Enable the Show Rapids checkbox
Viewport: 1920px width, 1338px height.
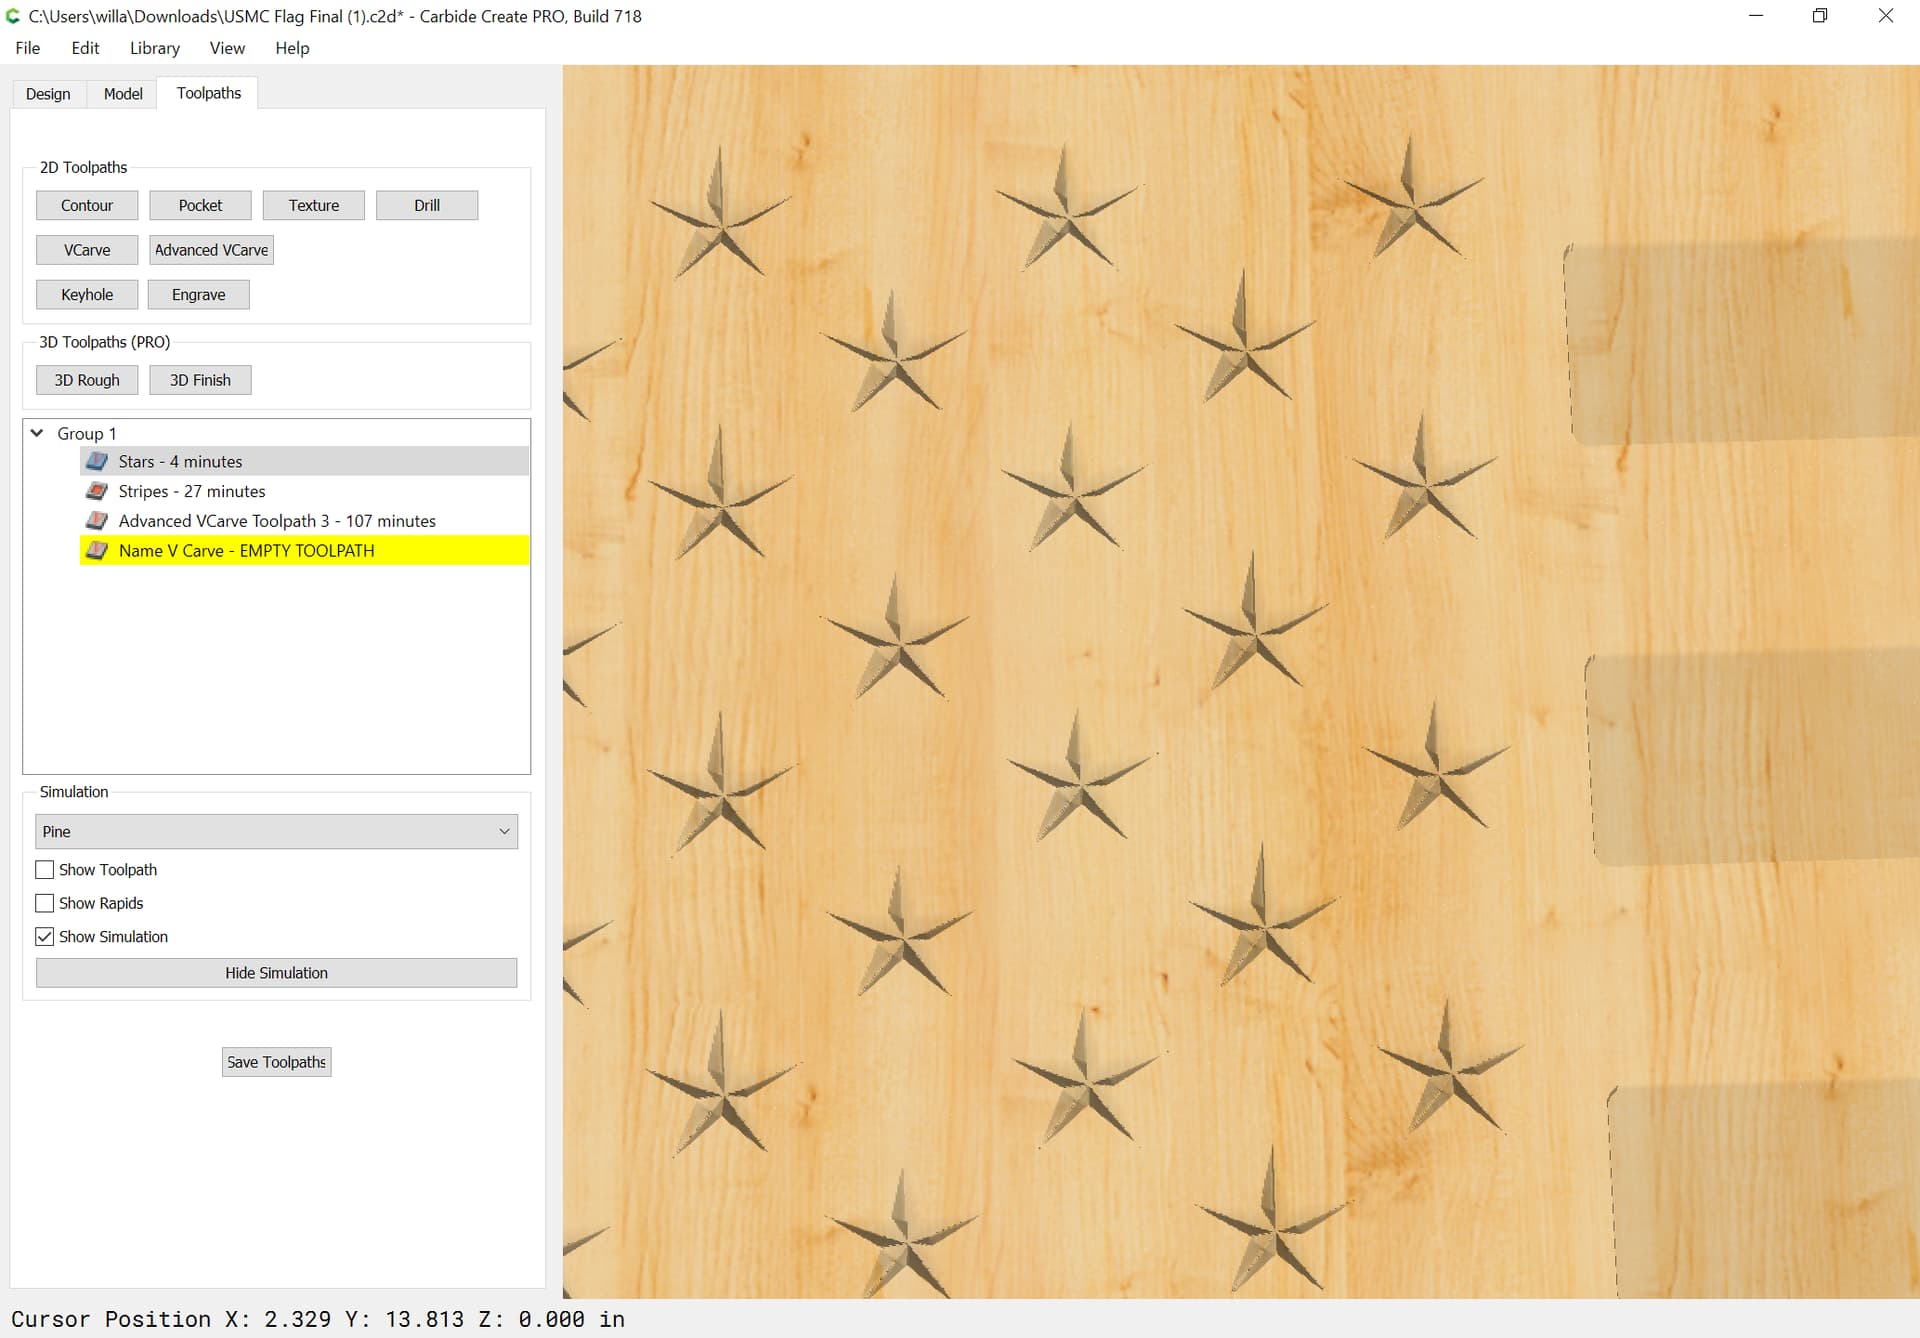(x=45, y=903)
